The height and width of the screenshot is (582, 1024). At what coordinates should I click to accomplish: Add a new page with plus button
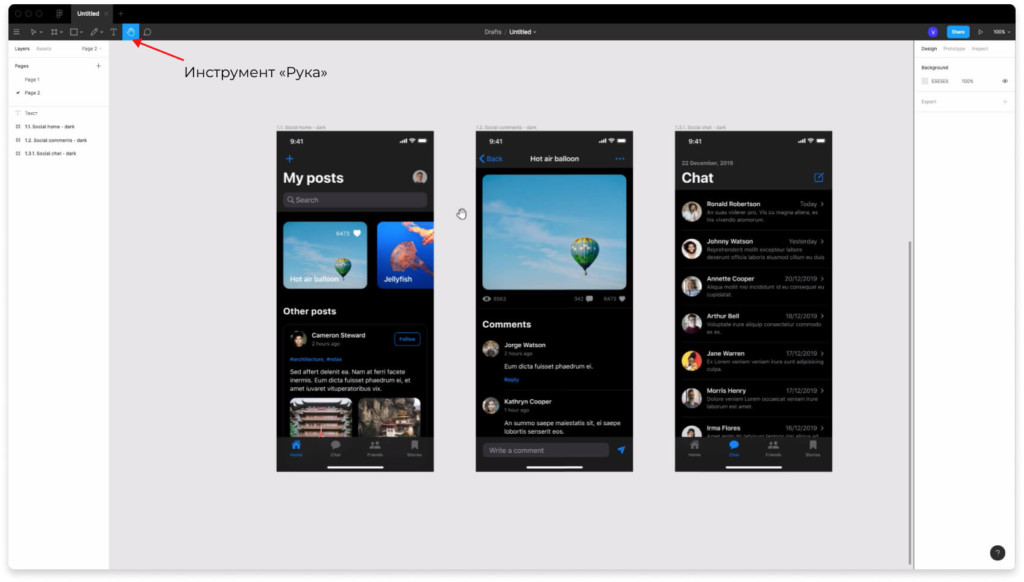click(x=98, y=66)
